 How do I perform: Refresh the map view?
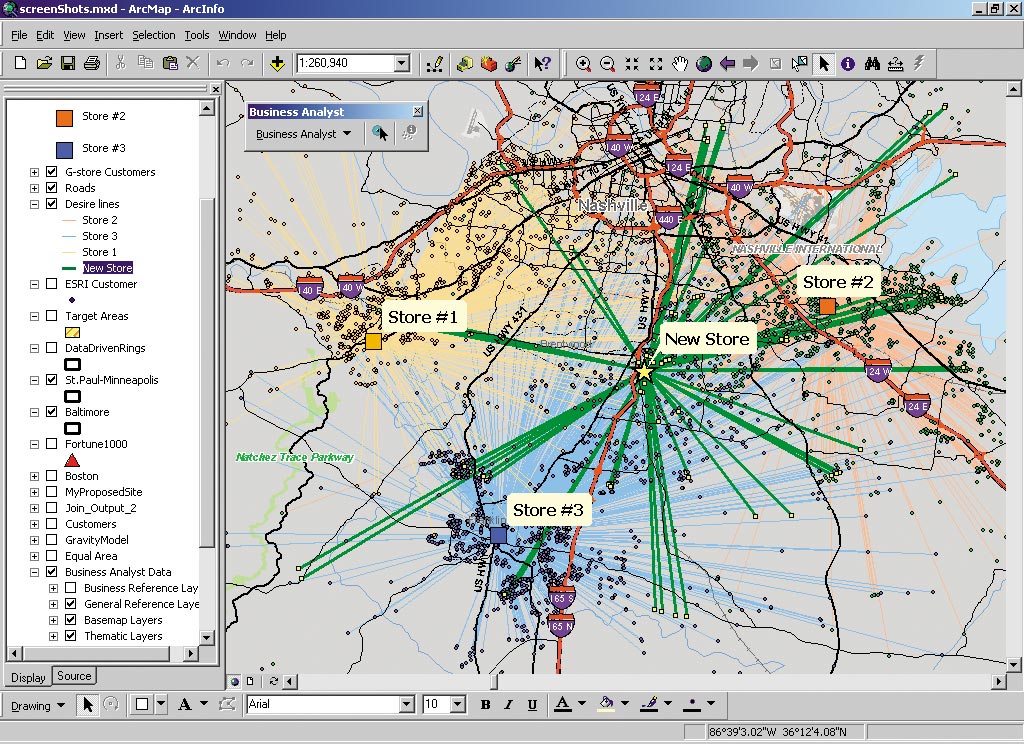pos(274,681)
